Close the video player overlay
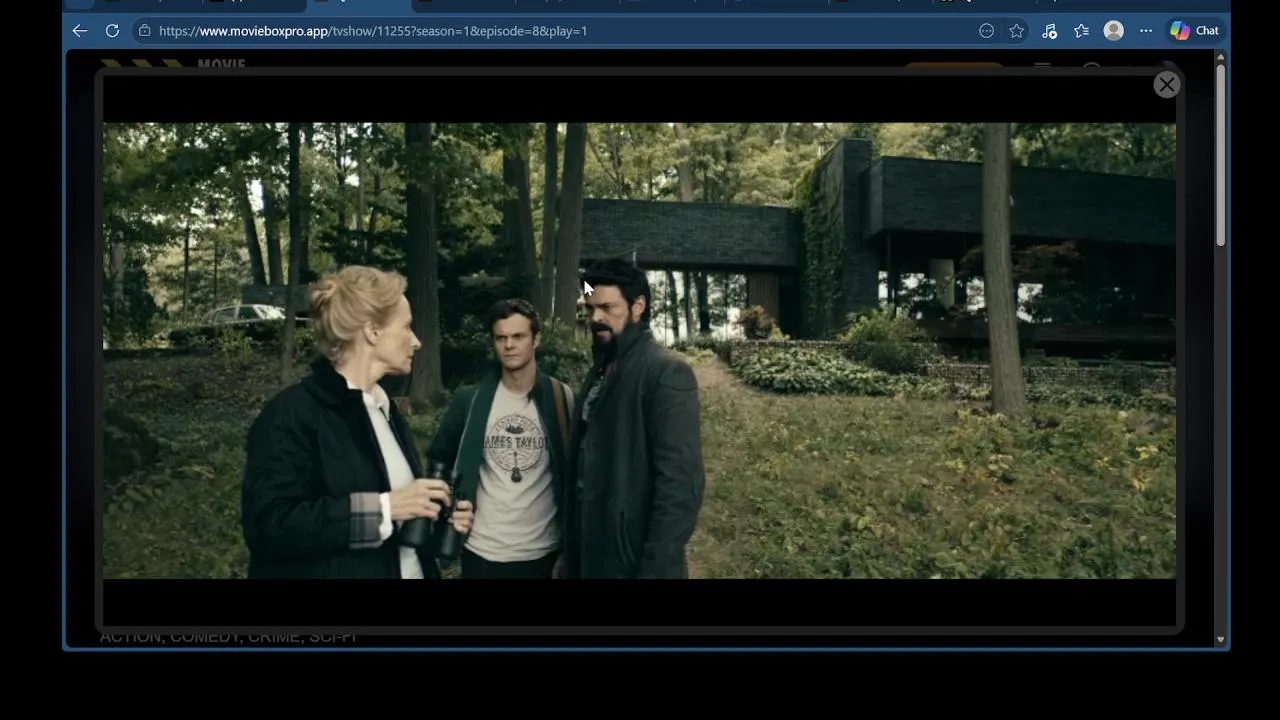 pyautogui.click(x=1166, y=85)
